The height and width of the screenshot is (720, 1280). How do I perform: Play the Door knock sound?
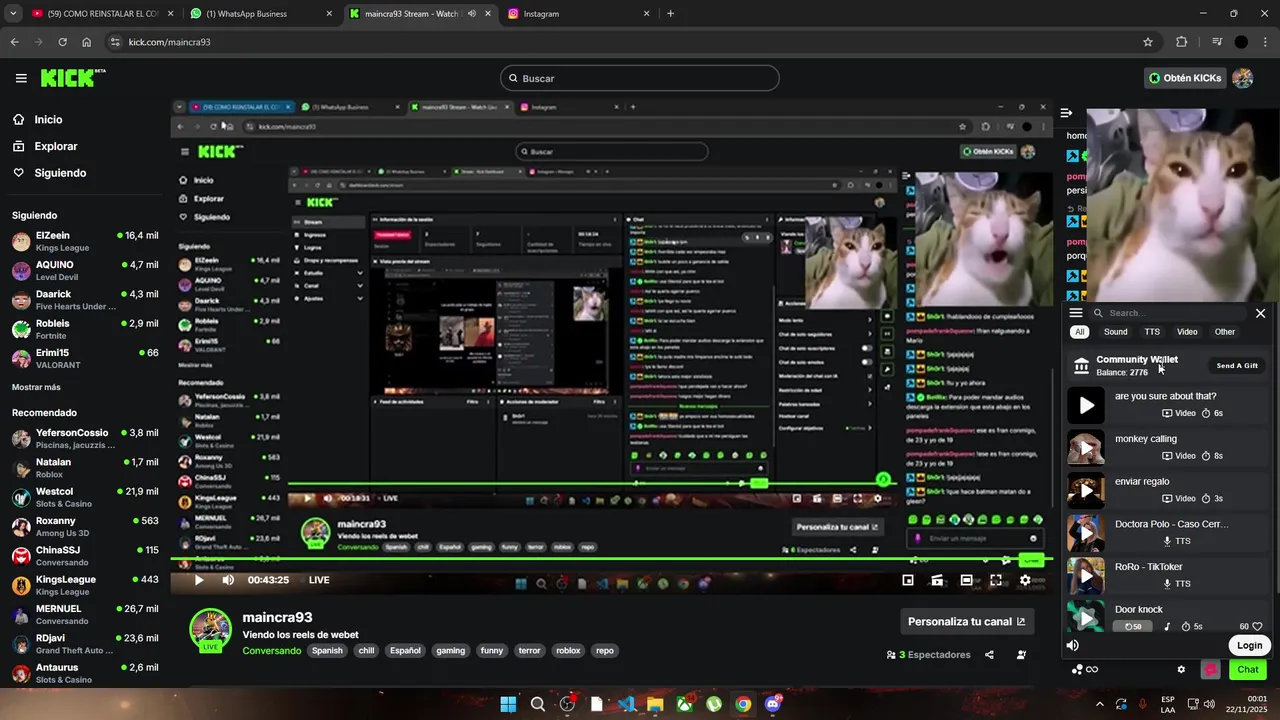pyautogui.click(x=1086, y=617)
